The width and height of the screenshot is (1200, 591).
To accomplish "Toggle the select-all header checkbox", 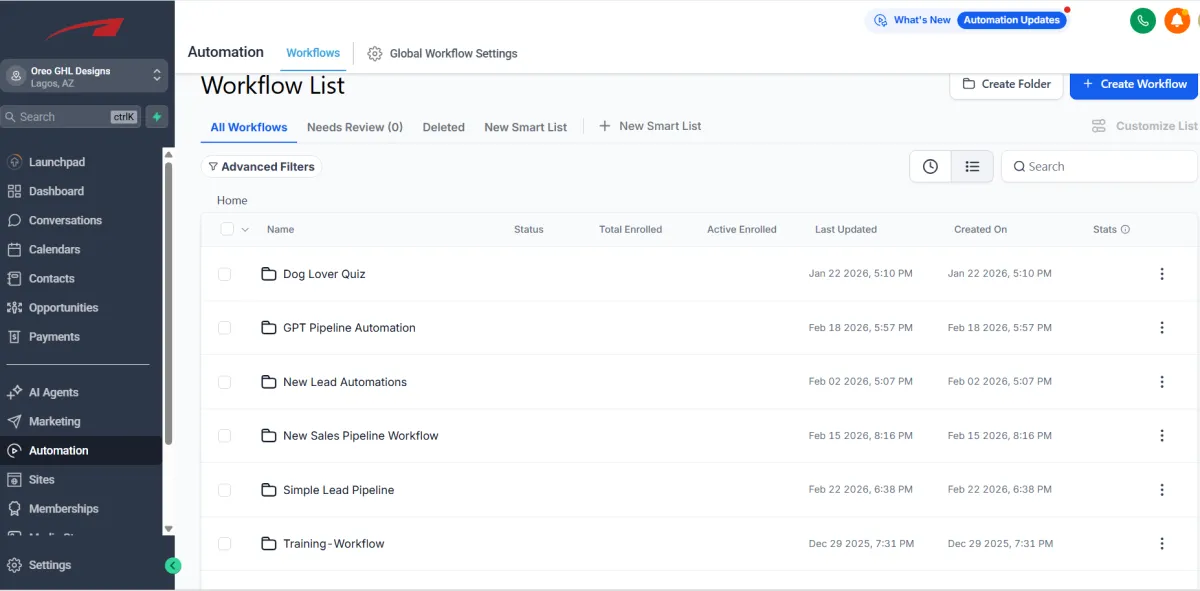I will [227, 229].
